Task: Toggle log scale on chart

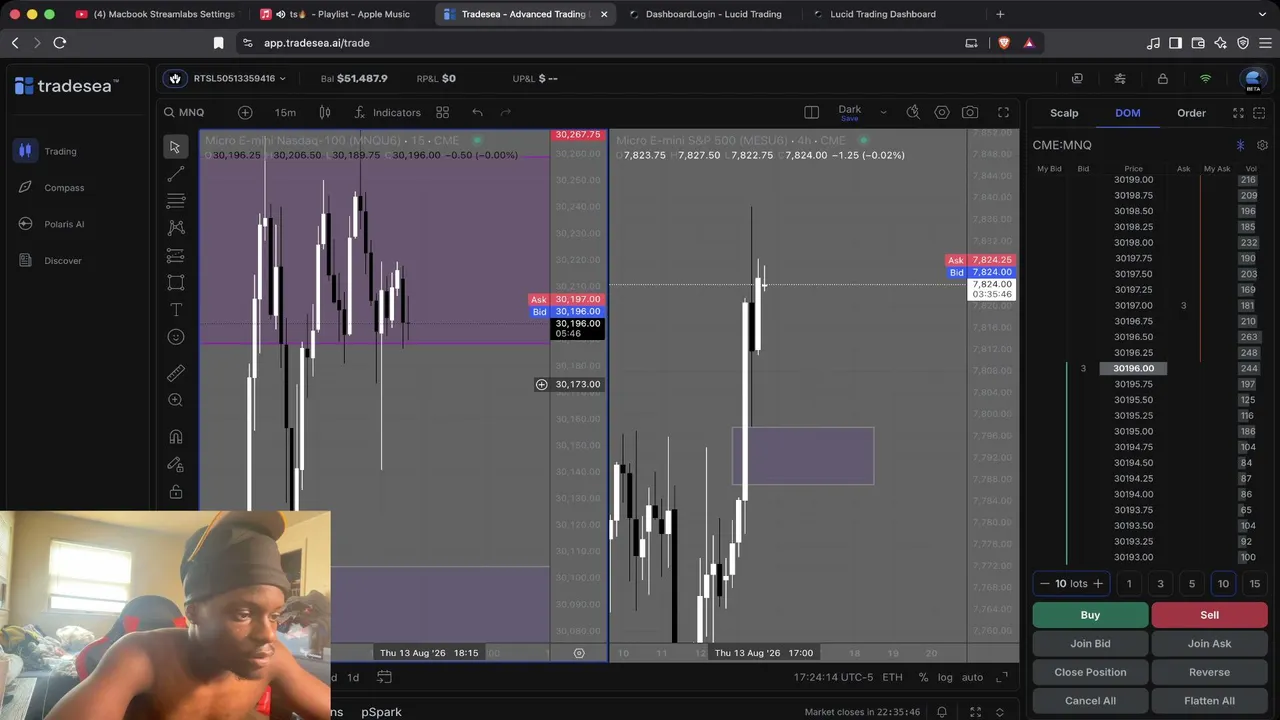Action: [x=945, y=677]
